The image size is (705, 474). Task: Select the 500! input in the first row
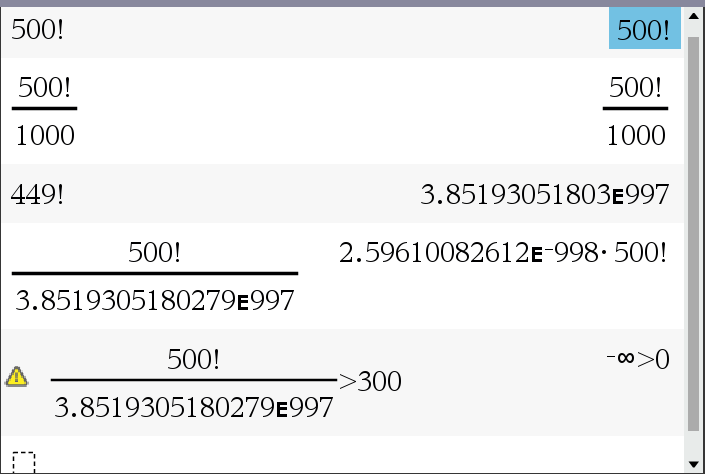(37, 30)
